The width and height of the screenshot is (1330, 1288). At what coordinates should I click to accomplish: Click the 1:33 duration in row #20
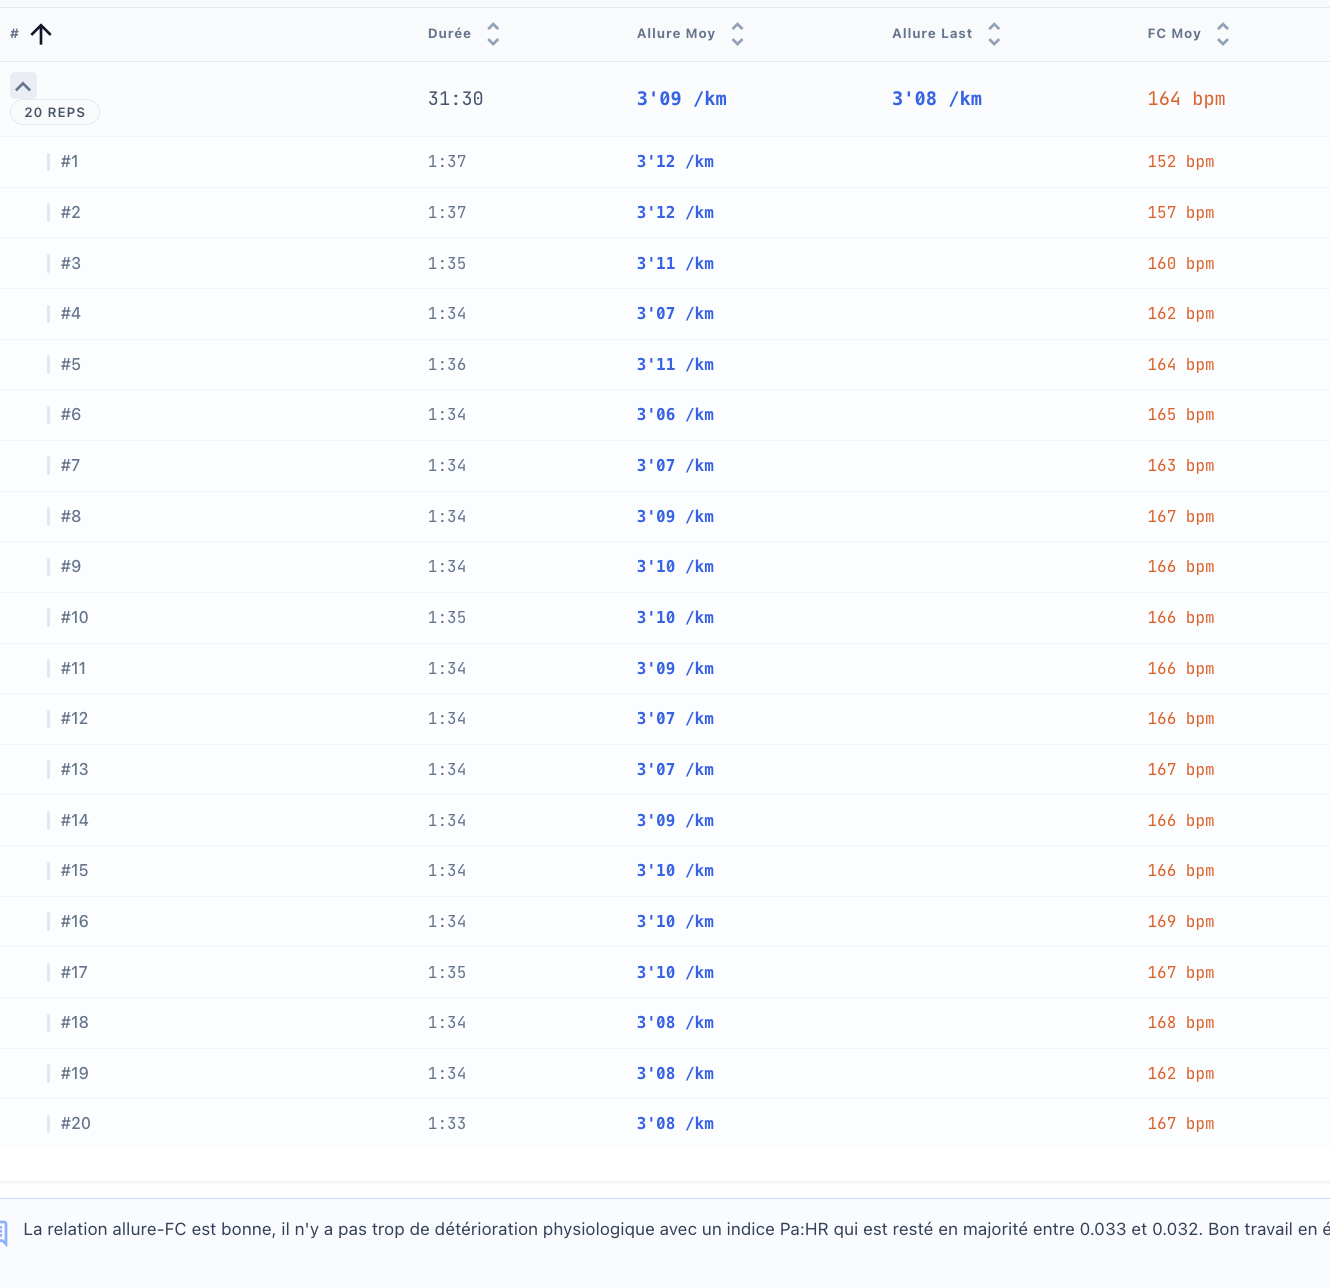click(x=447, y=1124)
